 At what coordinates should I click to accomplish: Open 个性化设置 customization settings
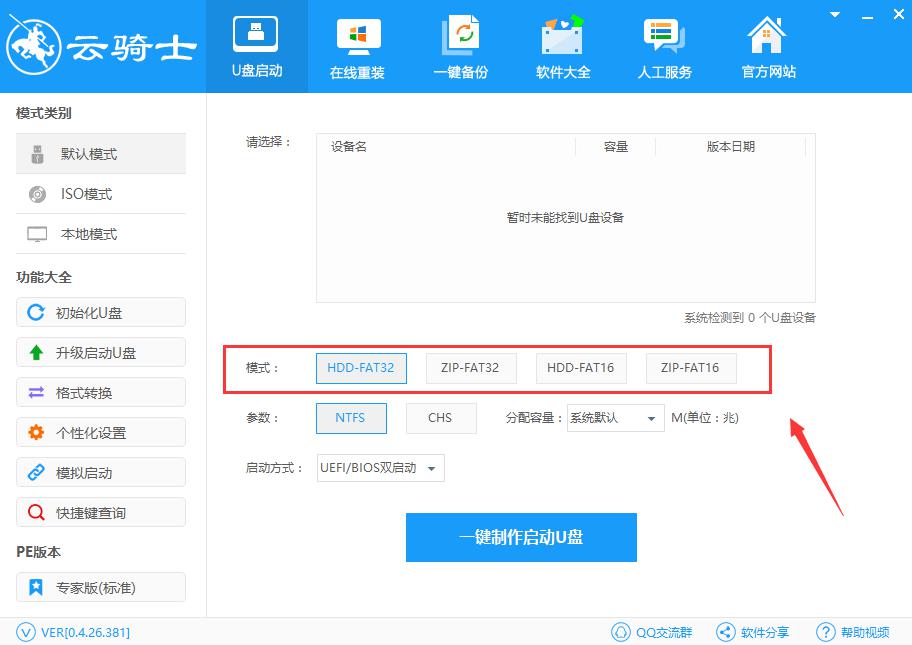coord(100,432)
